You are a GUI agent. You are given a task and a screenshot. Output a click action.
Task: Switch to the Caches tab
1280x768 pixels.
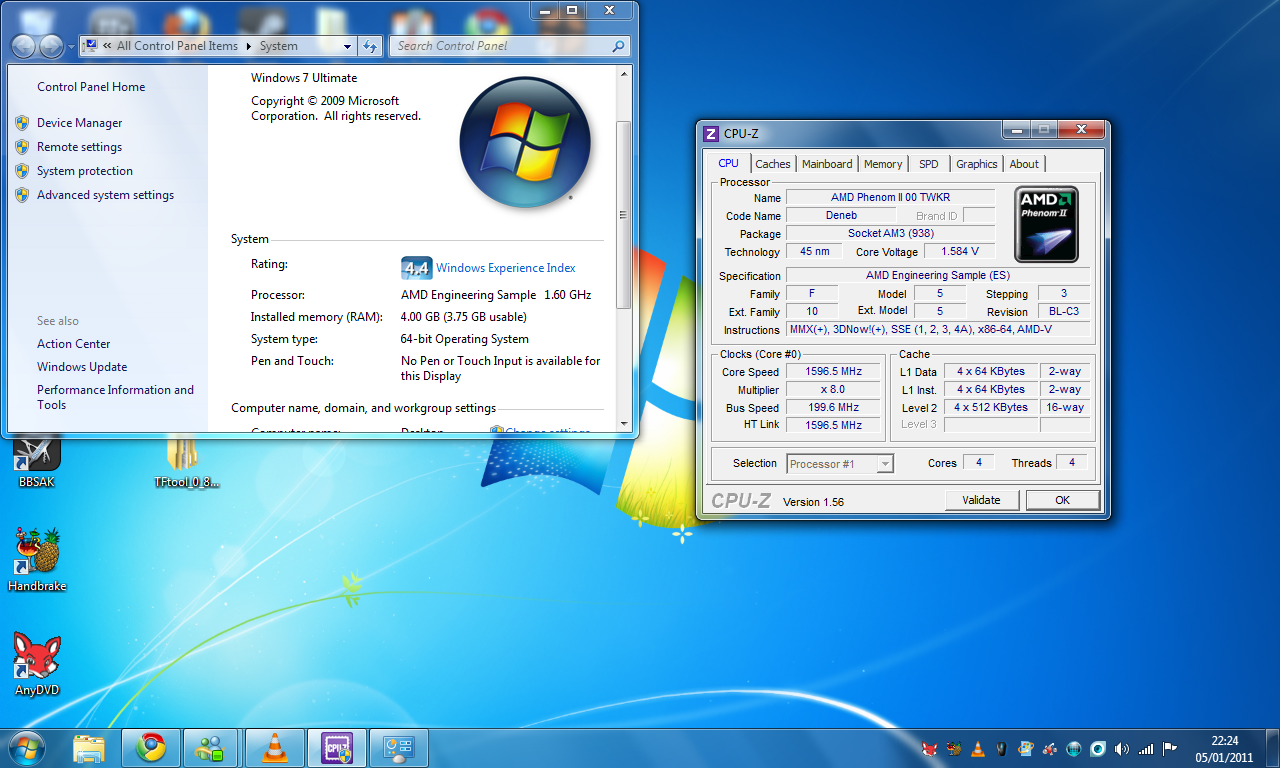tap(773, 164)
